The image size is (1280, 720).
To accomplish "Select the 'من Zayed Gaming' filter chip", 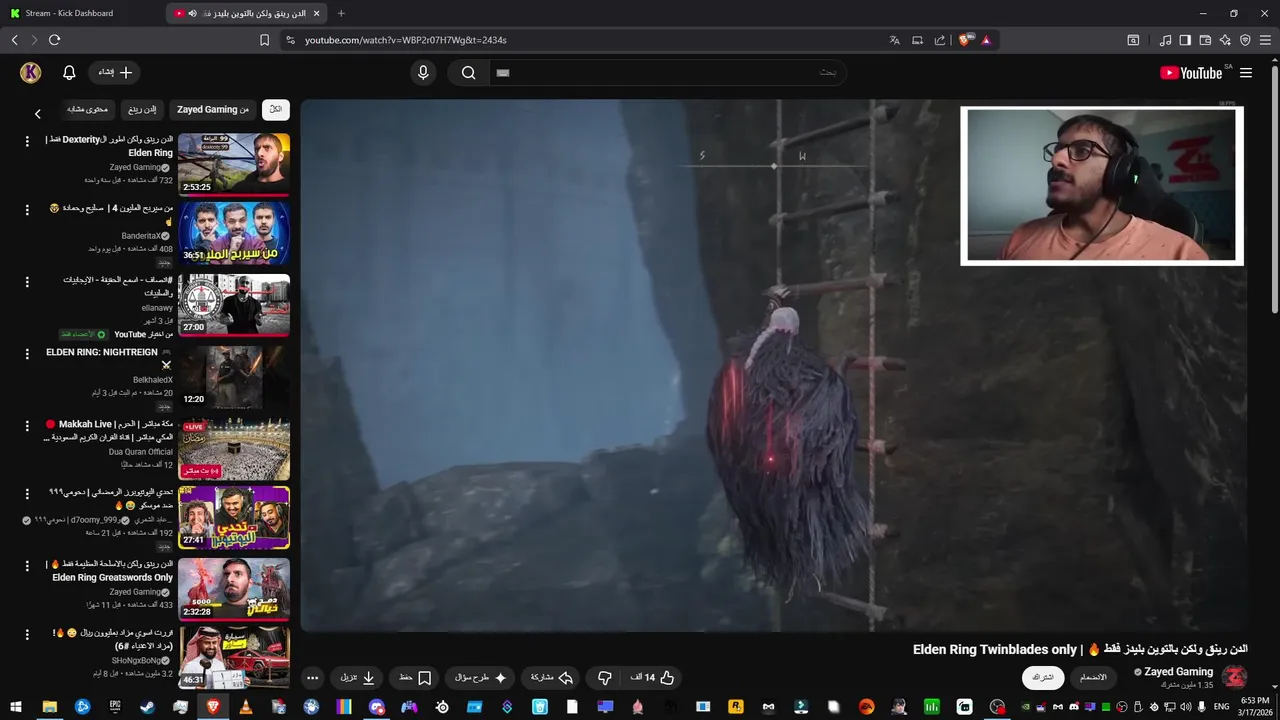I will [212, 110].
